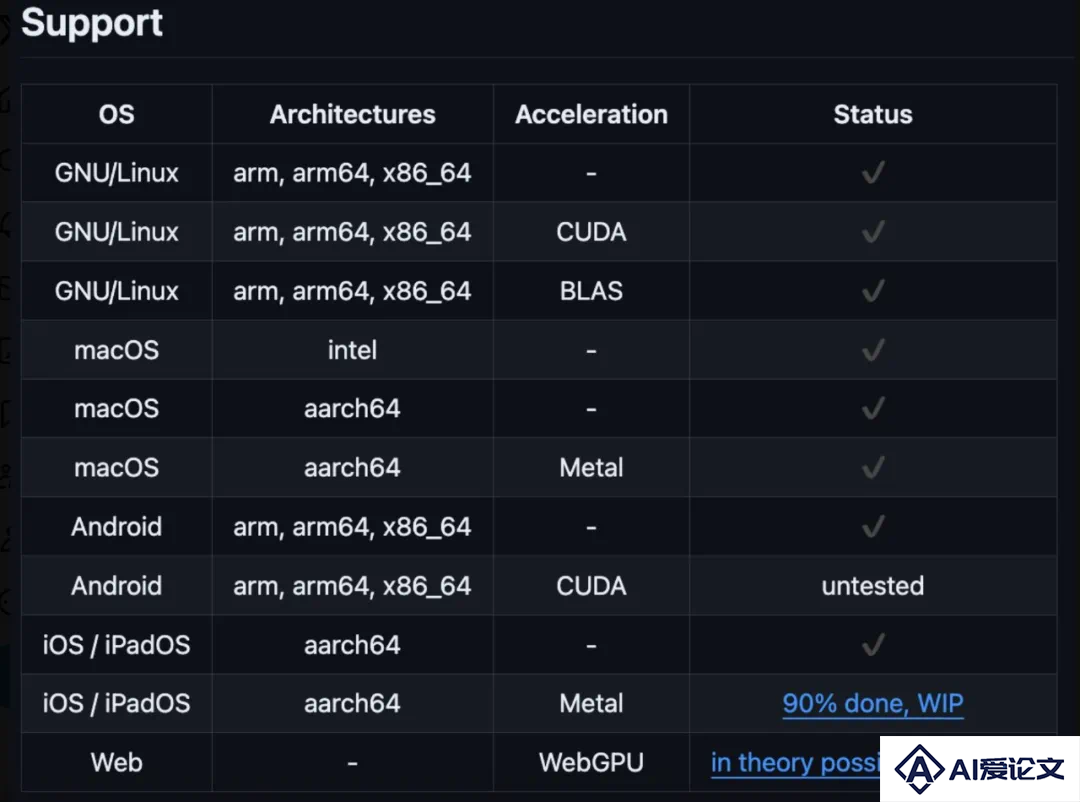The height and width of the screenshot is (802, 1080).
Task: Click the checkmark in the Android row without acceleration
Action: [873, 527]
